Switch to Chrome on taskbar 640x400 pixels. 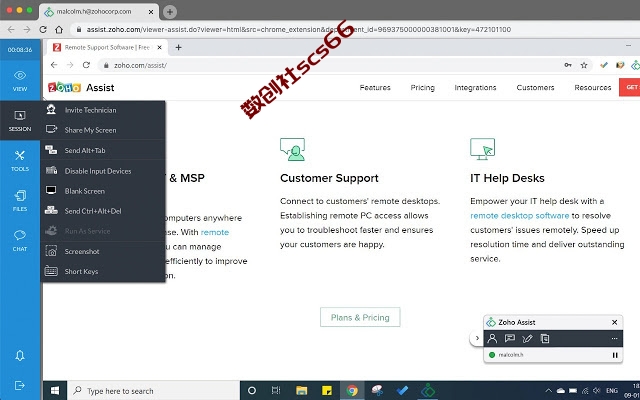tap(352, 391)
